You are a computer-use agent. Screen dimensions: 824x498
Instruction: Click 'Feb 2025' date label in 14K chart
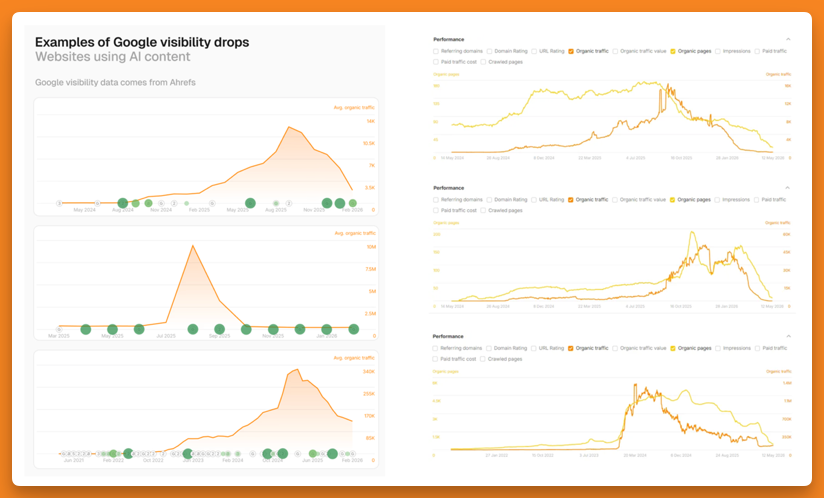click(199, 210)
